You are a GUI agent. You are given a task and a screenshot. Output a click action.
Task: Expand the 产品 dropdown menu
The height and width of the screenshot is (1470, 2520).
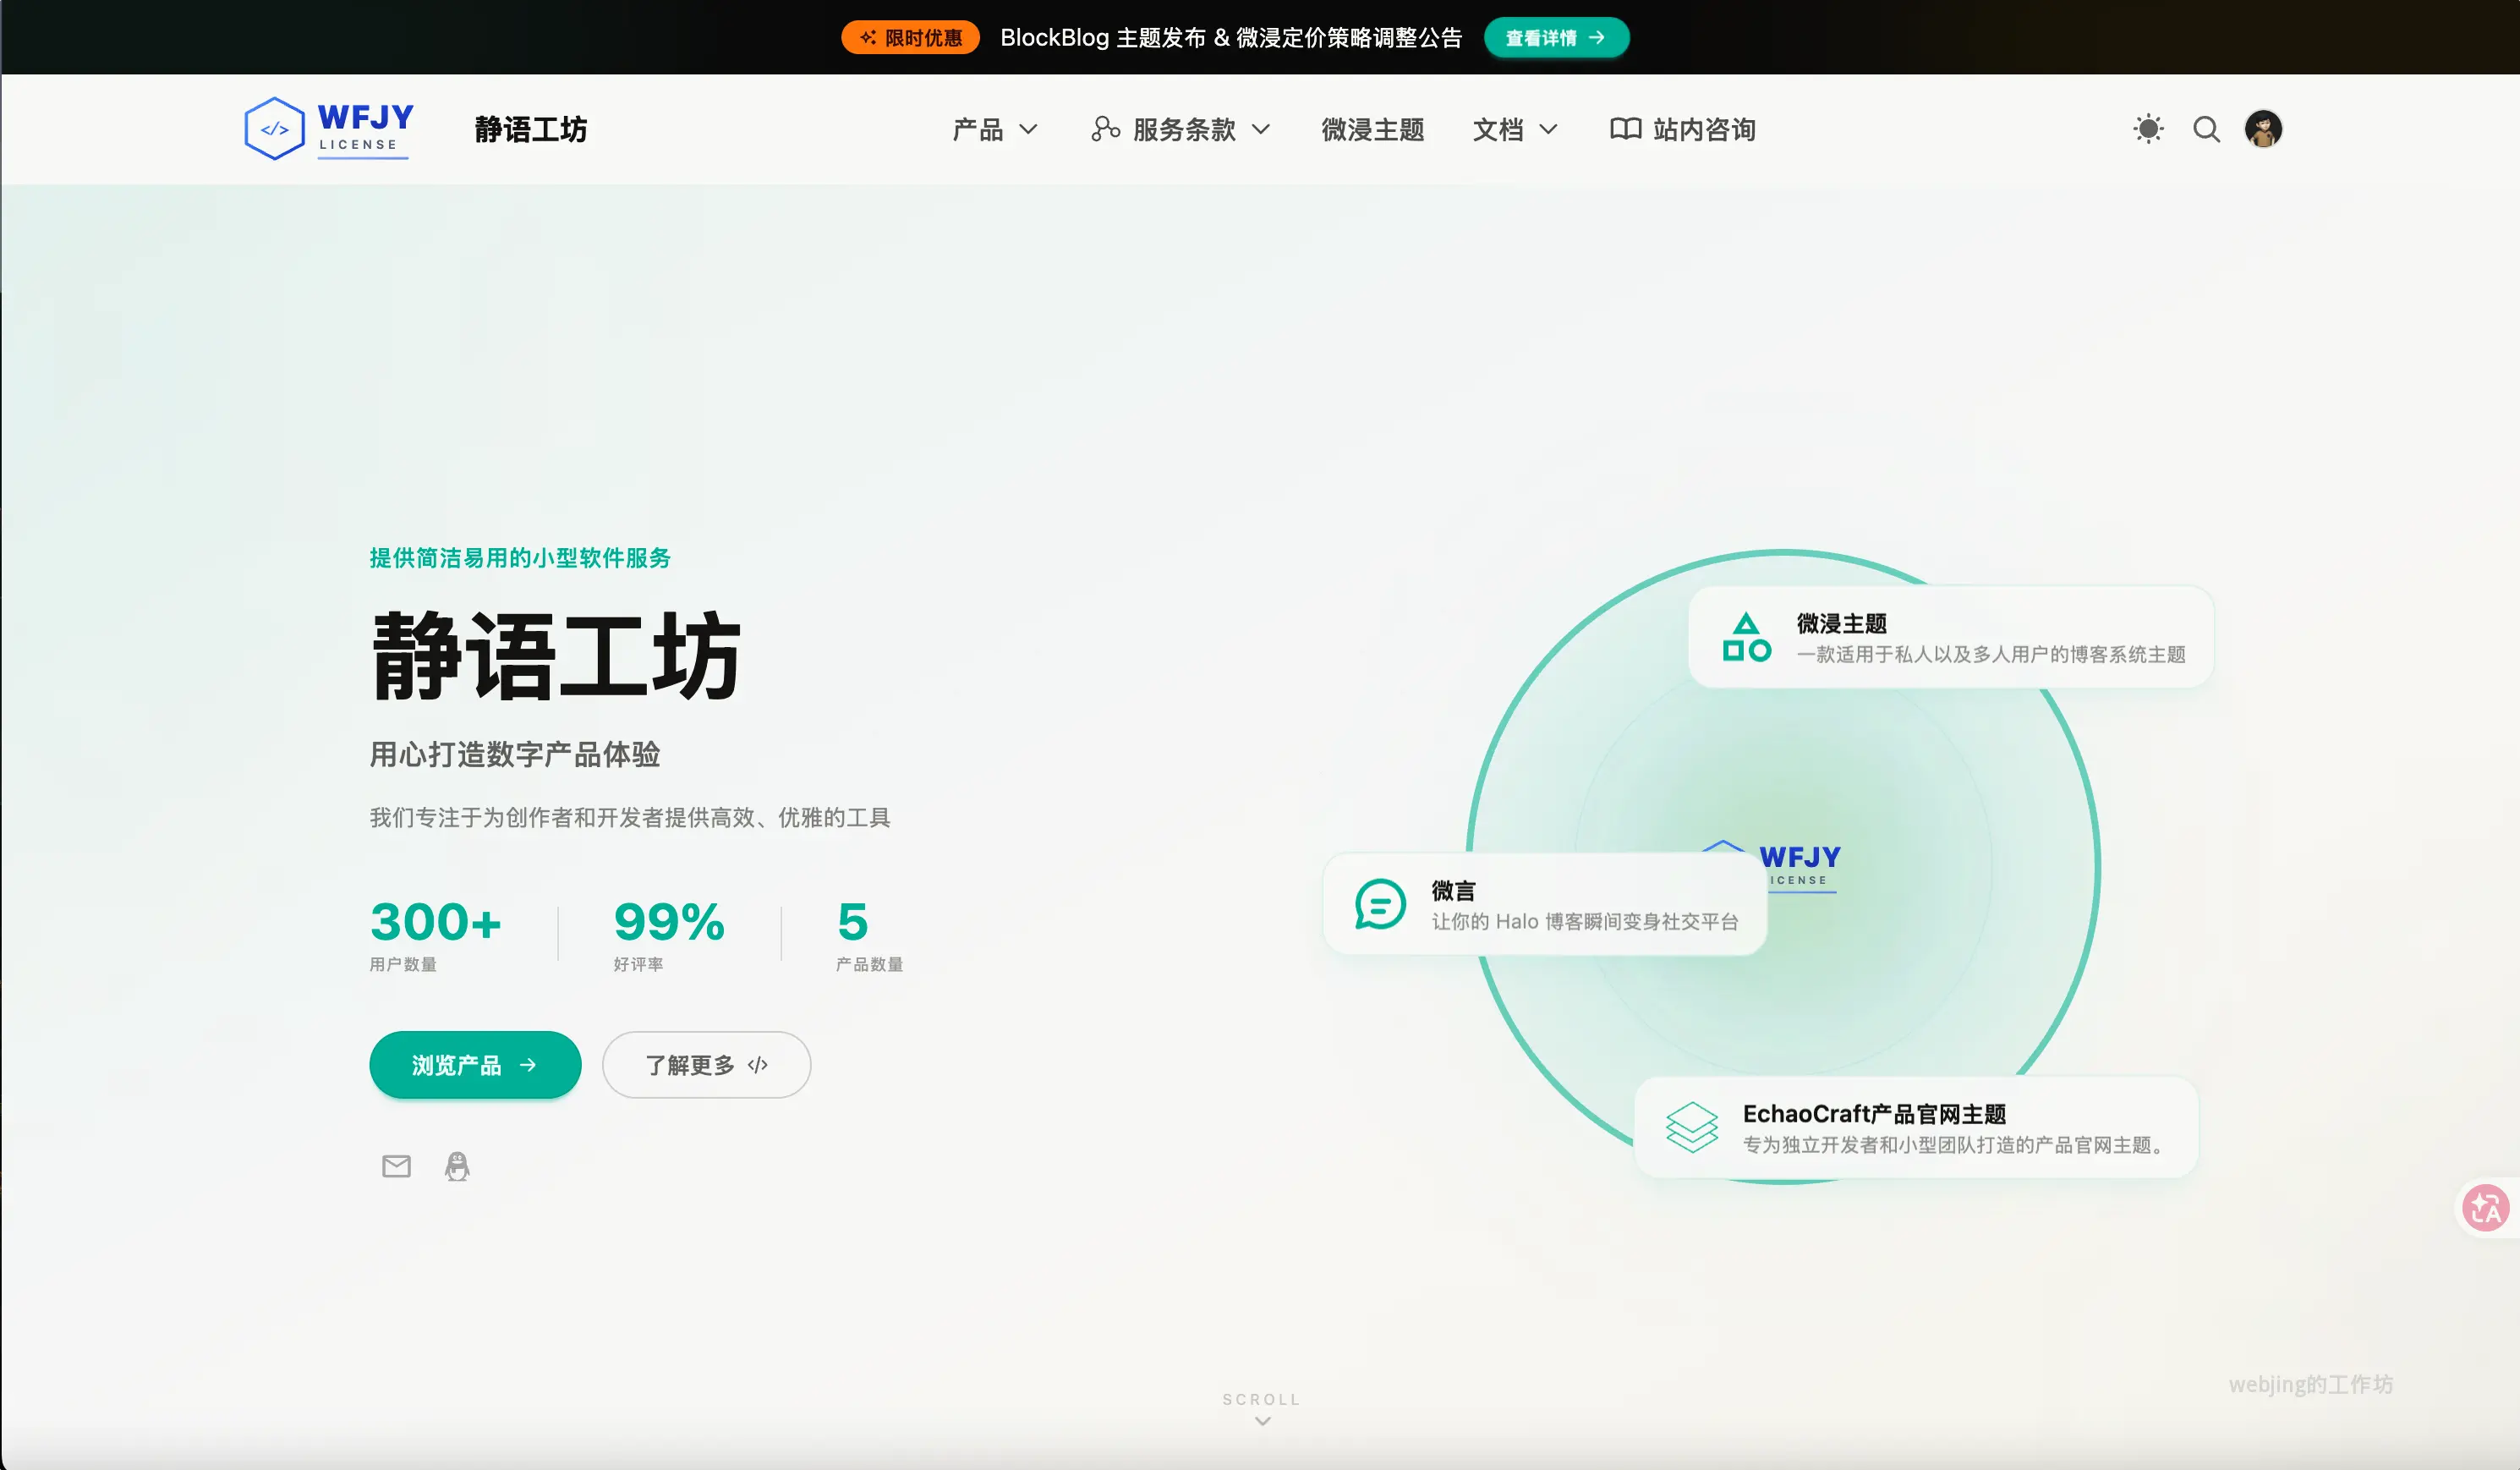[x=995, y=129]
